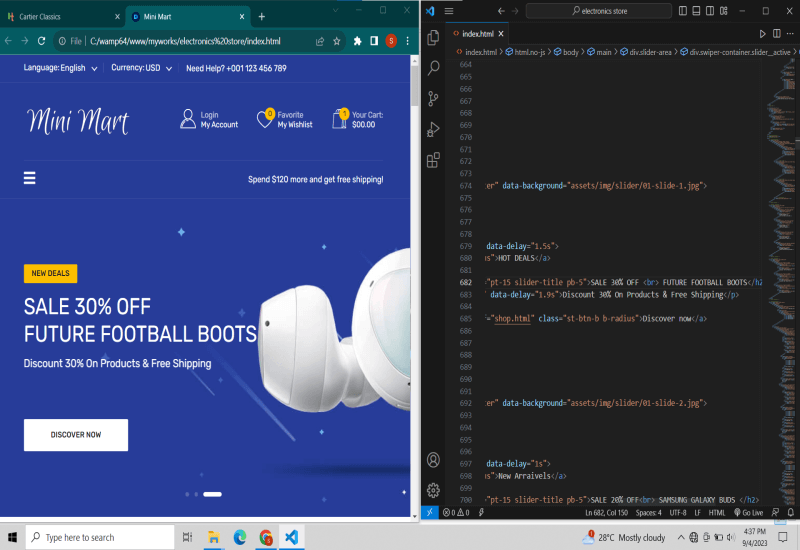Screen dimensions: 800x550
Task: Bookmark this page with the star icon
Action: [x=337, y=42]
